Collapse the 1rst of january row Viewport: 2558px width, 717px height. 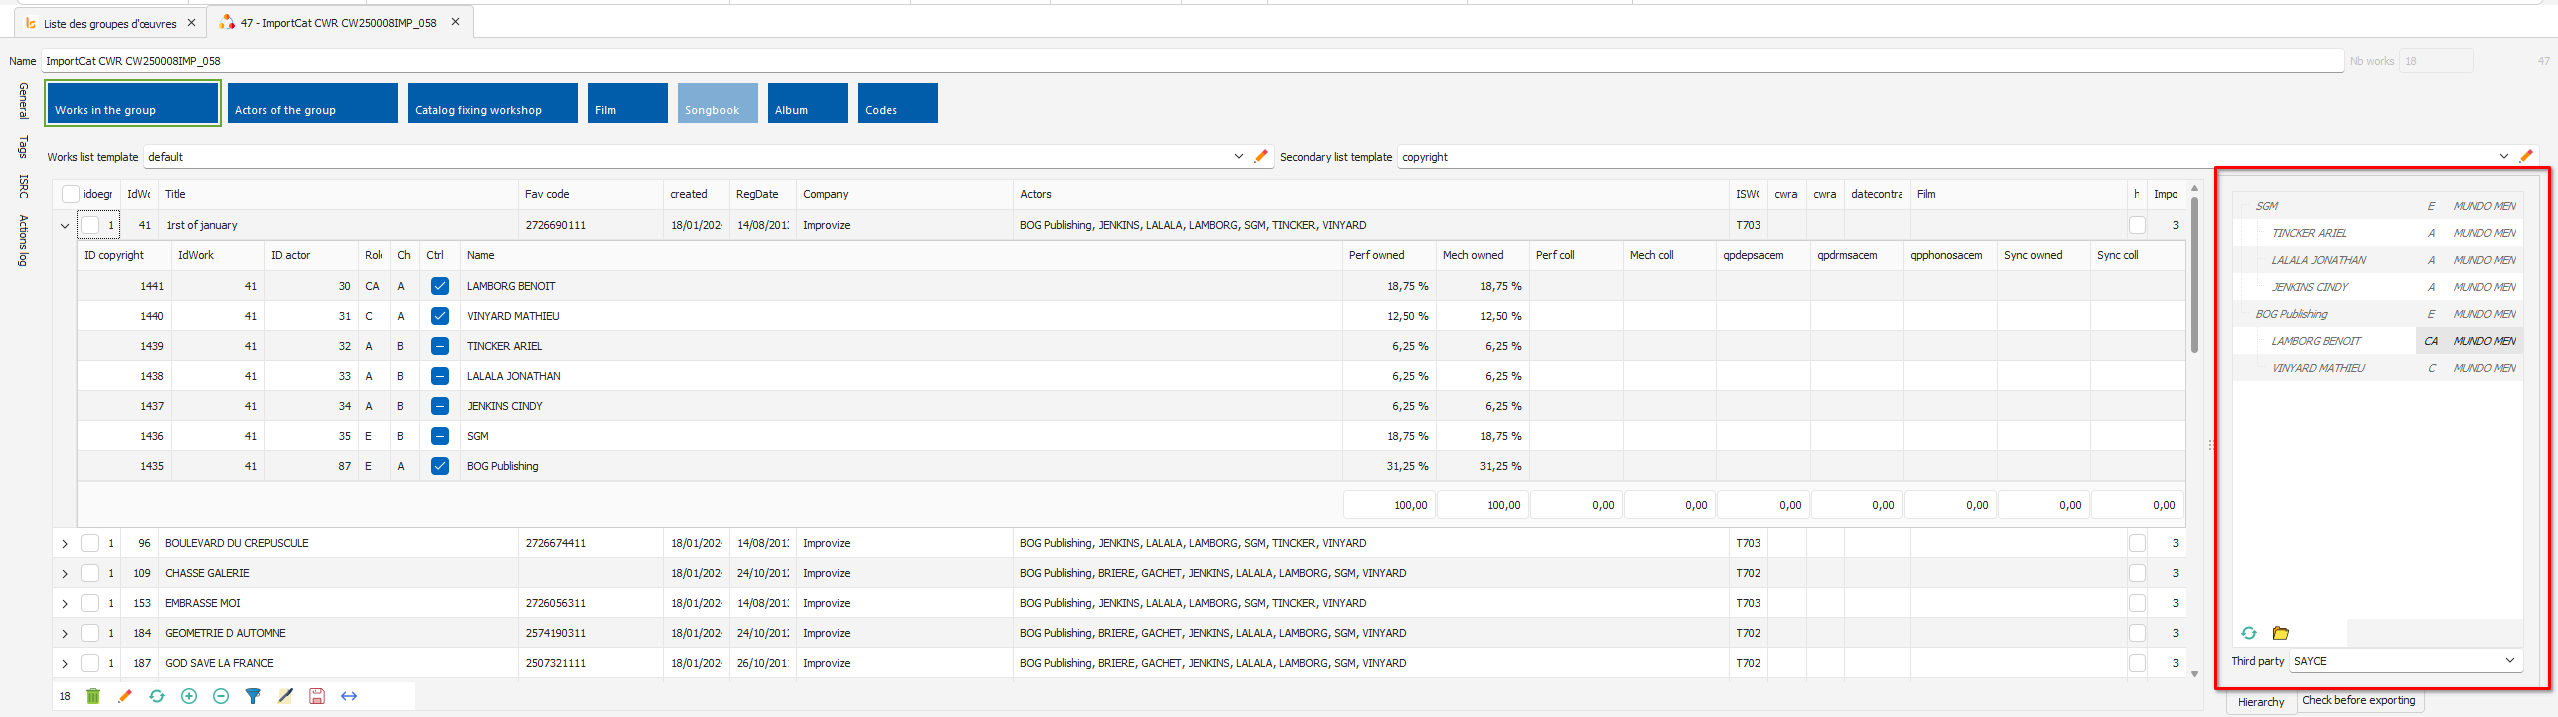point(65,226)
